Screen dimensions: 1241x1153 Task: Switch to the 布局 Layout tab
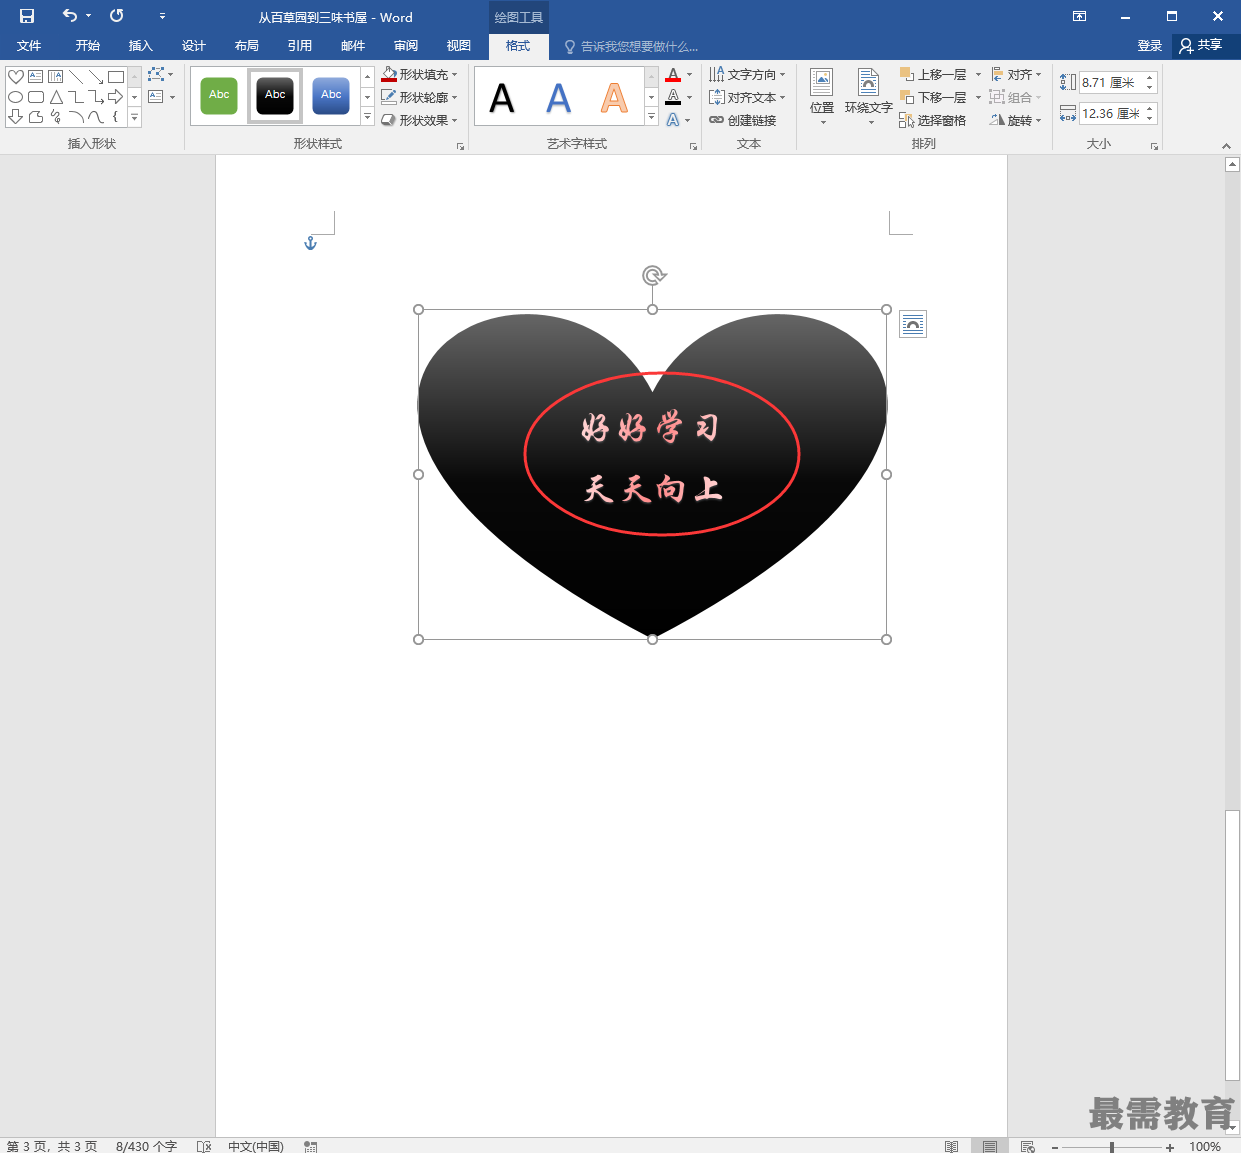(x=247, y=46)
